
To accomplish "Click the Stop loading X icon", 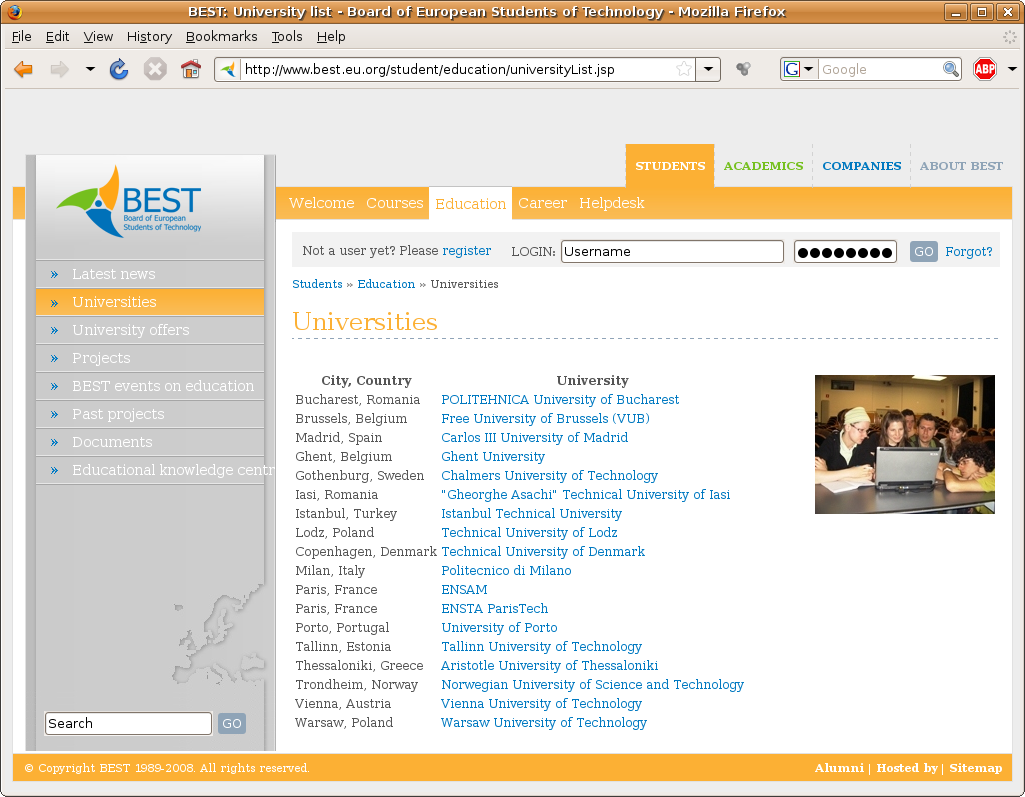I will click(x=155, y=69).
